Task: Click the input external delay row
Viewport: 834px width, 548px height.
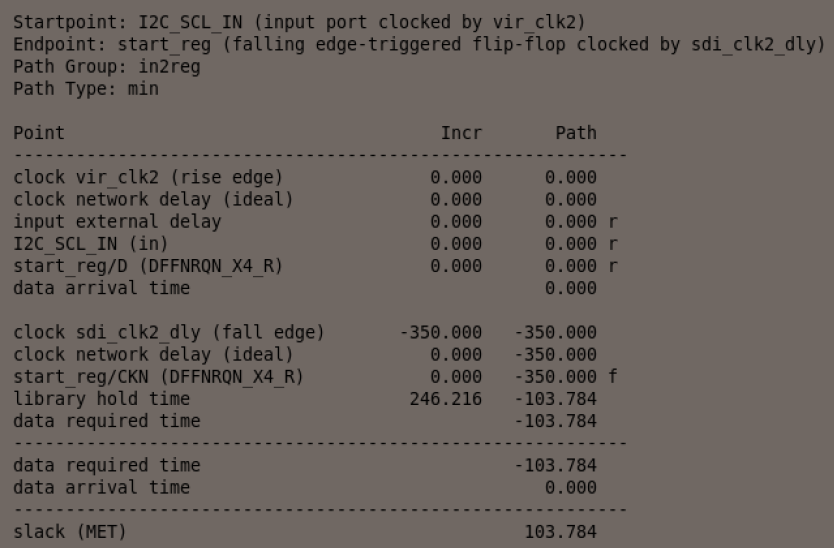Action: pyautogui.click(x=117, y=221)
